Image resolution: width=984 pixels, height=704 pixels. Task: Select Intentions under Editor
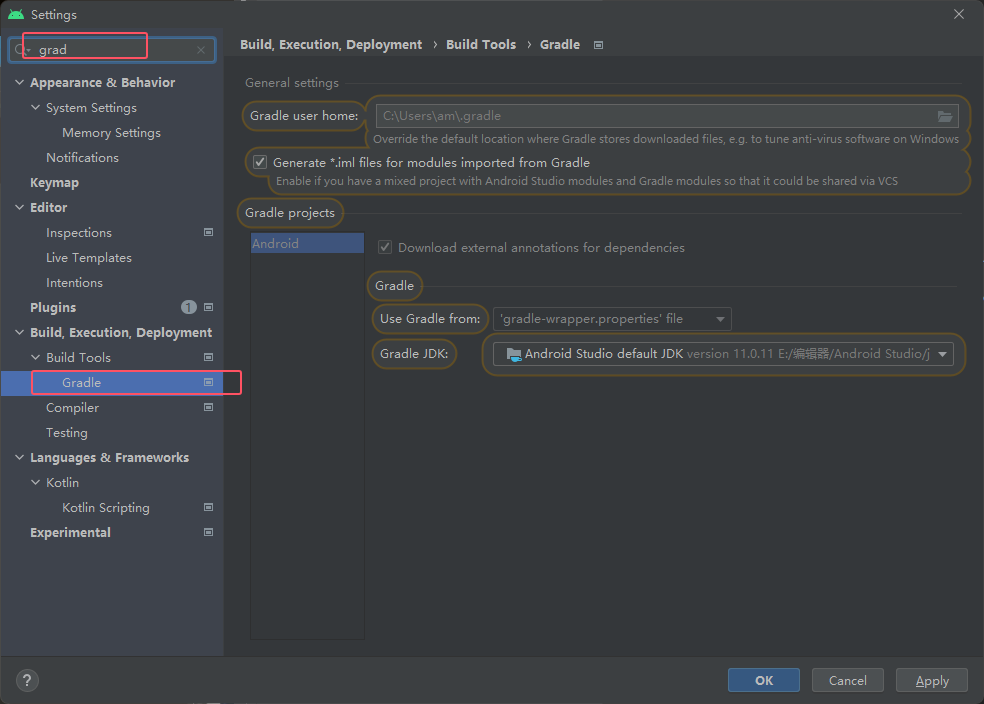coord(75,282)
